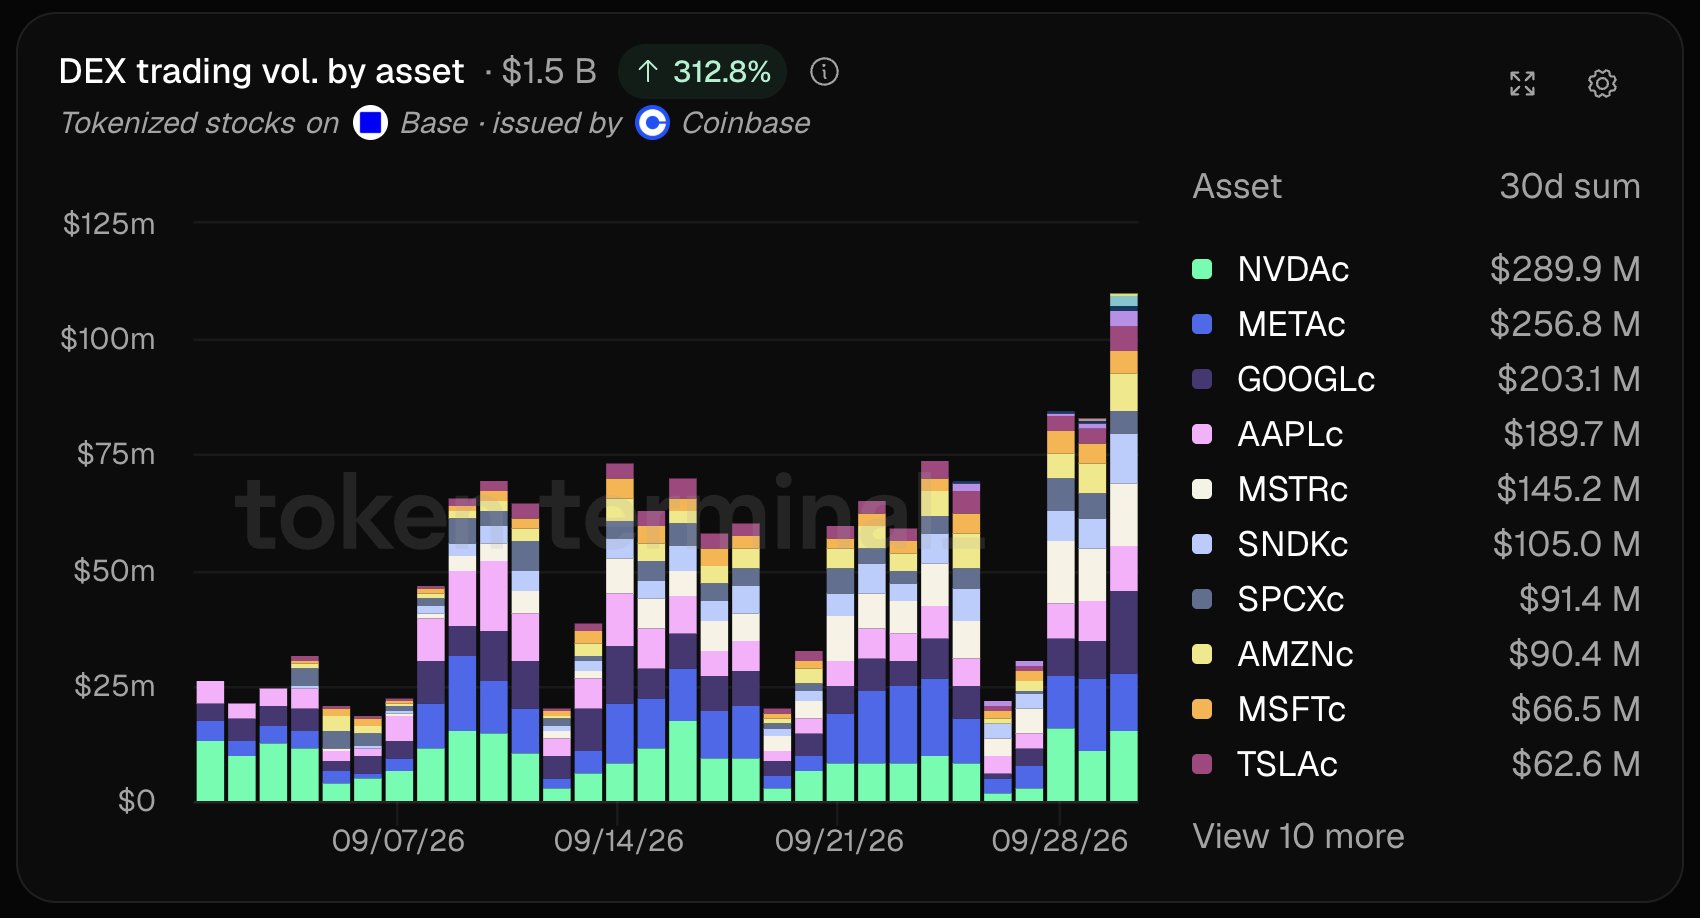Click the NVDAc asset label
Image resolution: width=1700 pixels, height=918 pixels.
[1293, 269]
